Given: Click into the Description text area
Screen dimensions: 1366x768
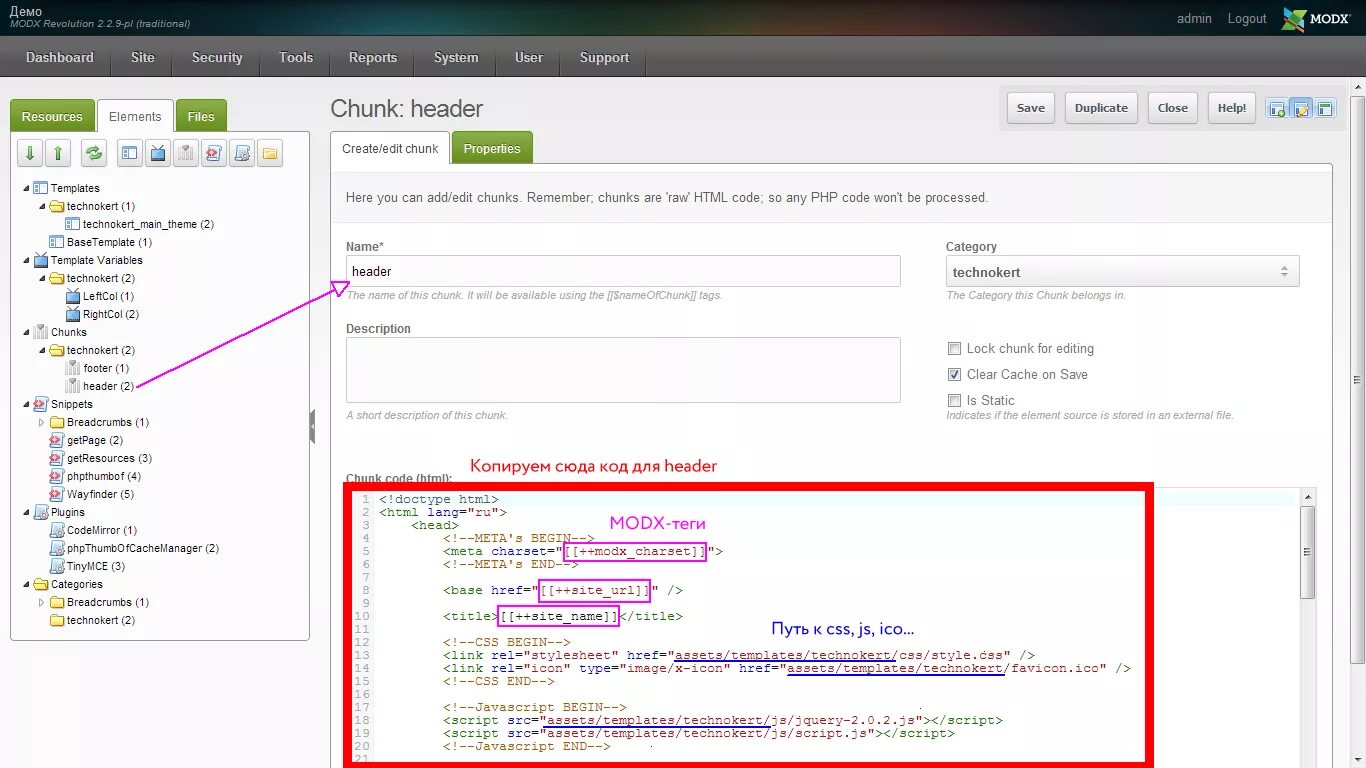Looking at the screenshot, I should tap(623, 370).
